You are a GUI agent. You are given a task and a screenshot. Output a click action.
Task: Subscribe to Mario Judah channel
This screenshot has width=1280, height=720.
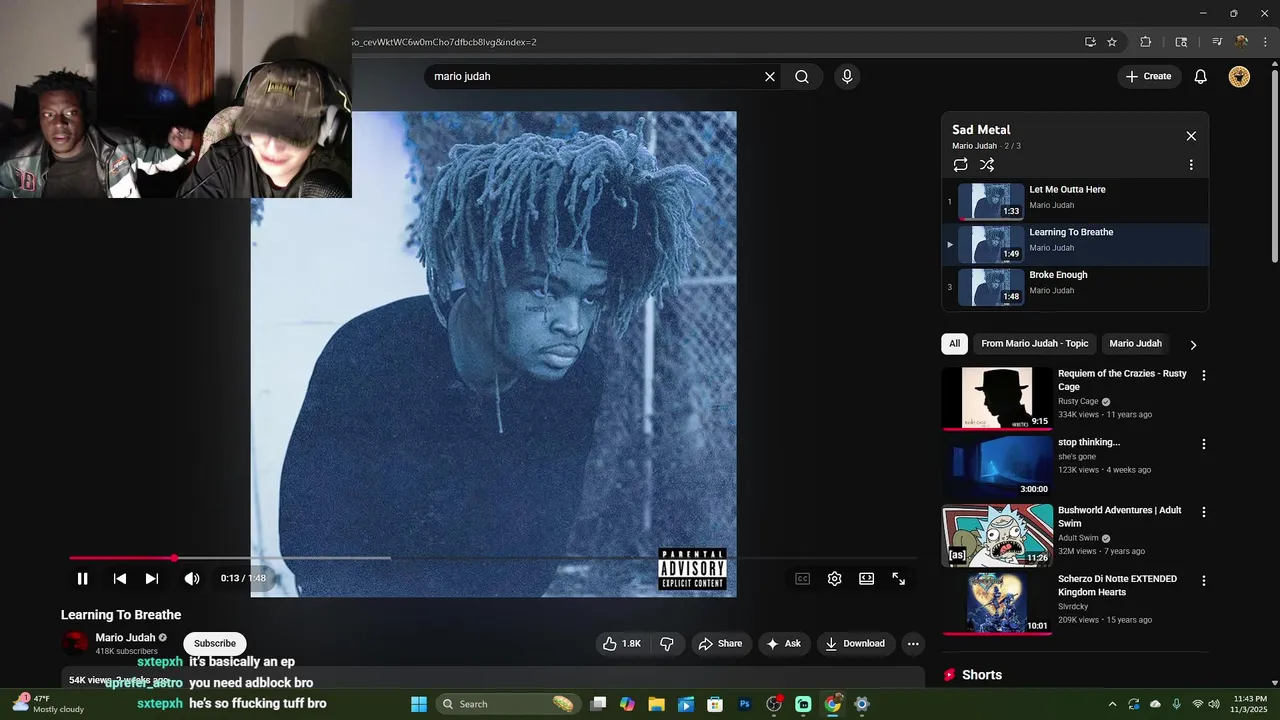pyautogui.click(x=215, y=644)
